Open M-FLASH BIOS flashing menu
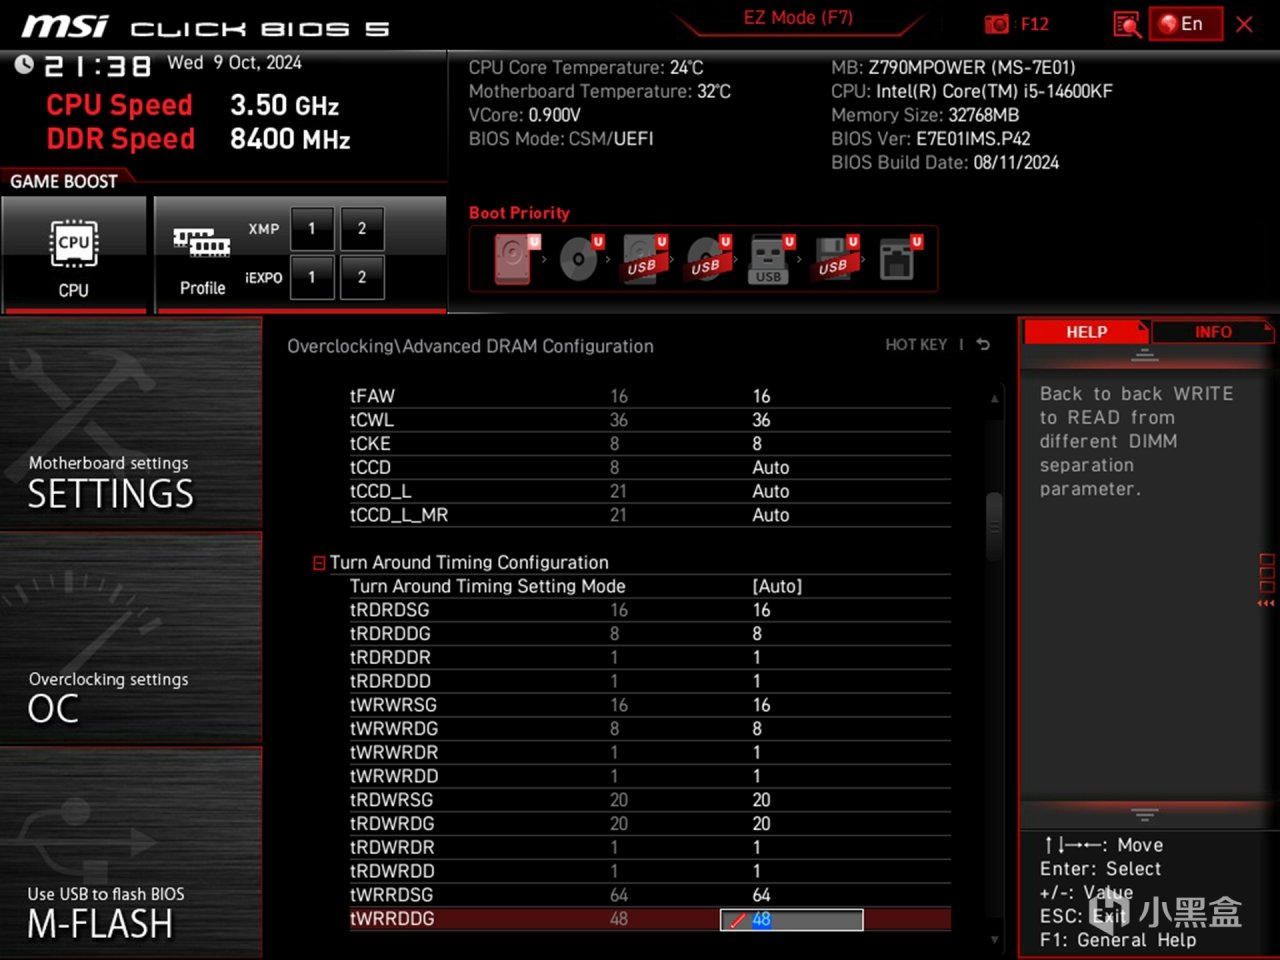 131,853
